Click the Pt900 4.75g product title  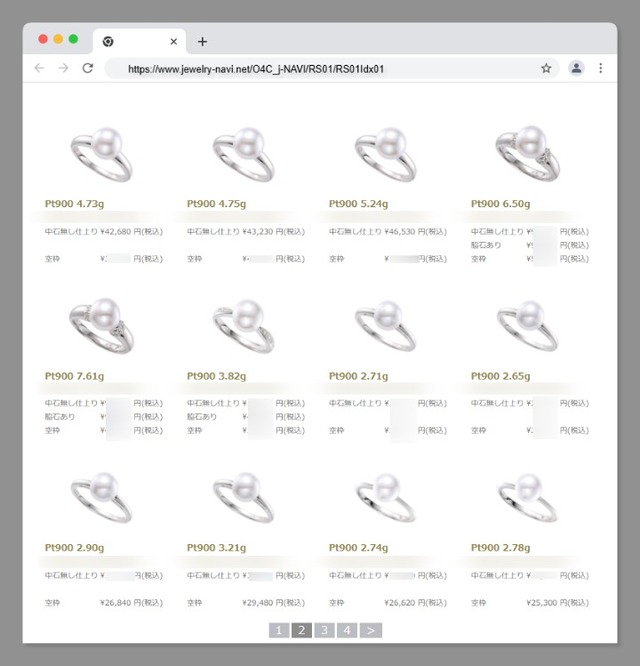click(x=217, y=204)
